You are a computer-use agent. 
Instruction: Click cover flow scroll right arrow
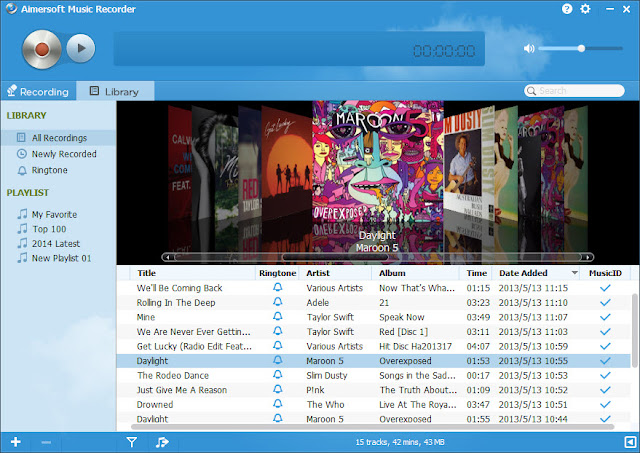(587, 257)
